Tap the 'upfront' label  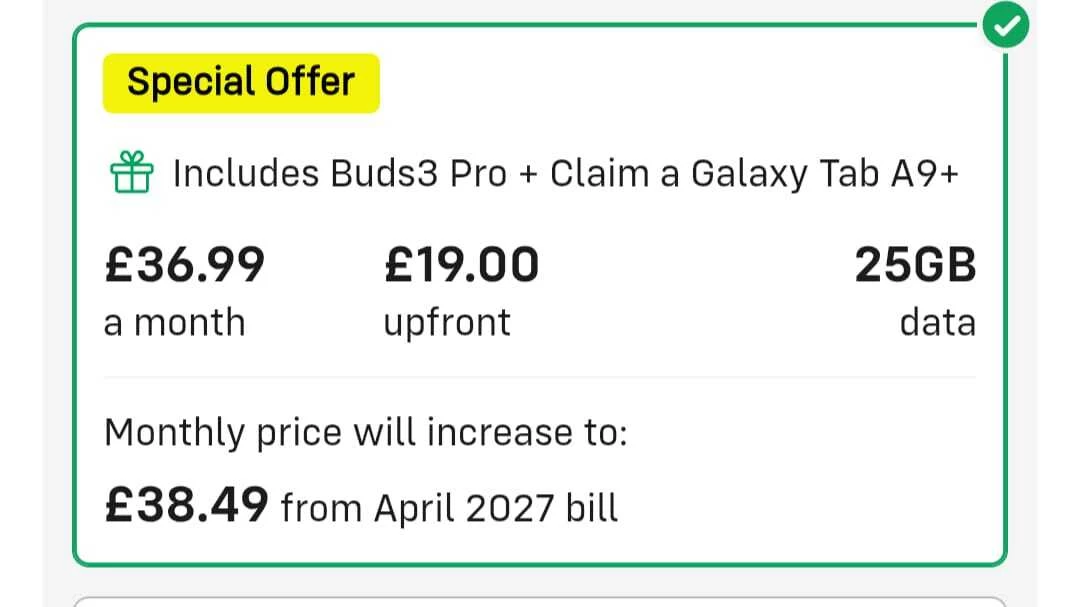[x=447, y=323]
